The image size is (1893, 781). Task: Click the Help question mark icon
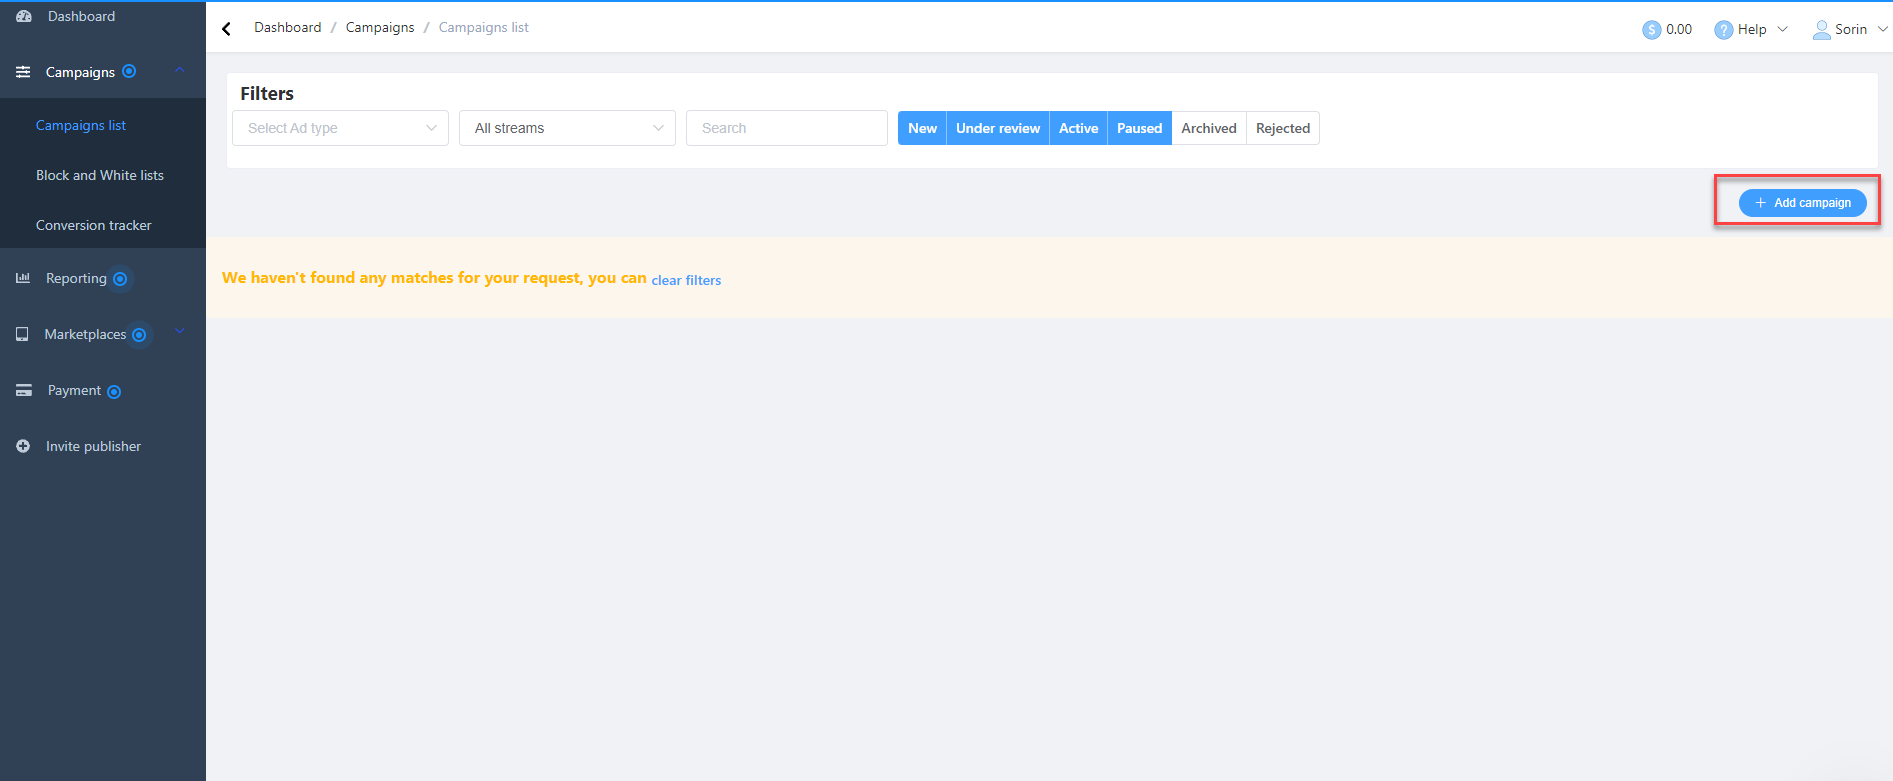(x=1723, y=30)
